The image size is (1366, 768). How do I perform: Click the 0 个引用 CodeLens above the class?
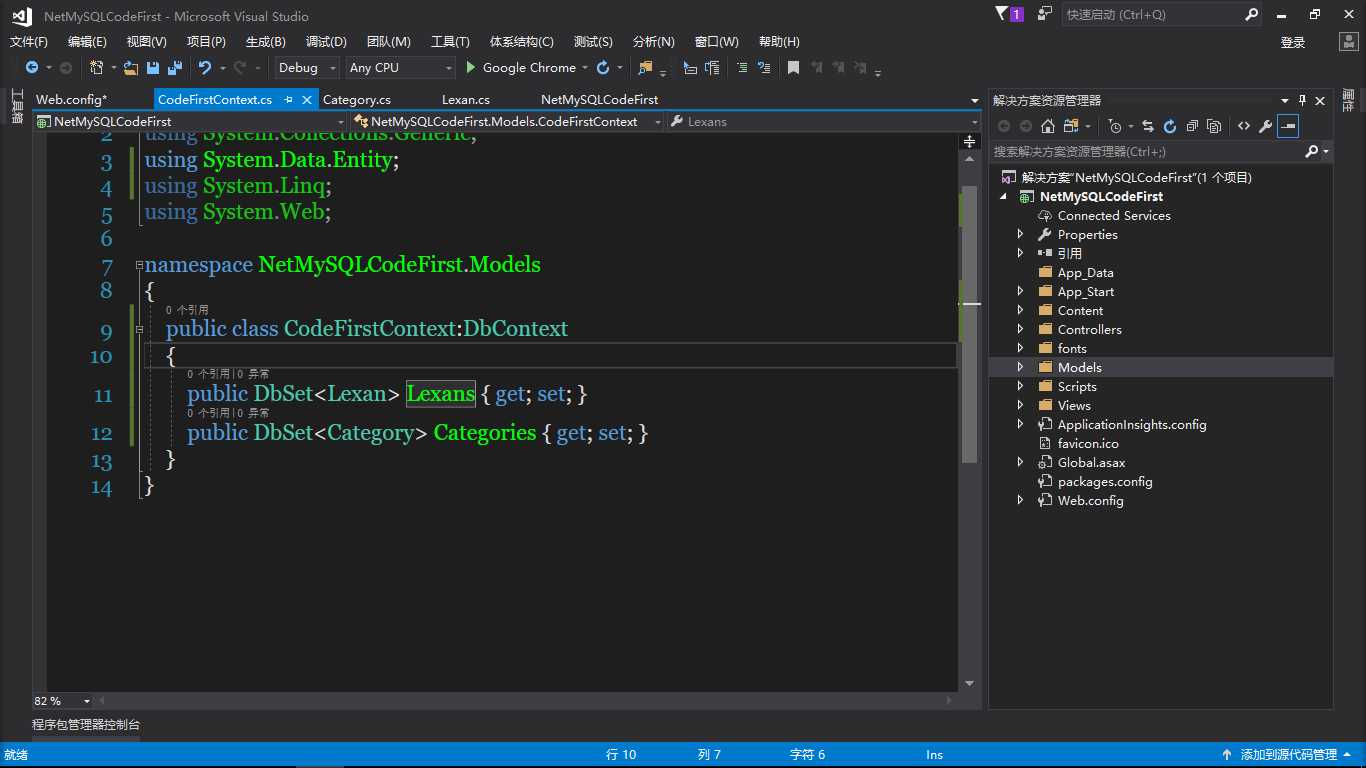[187, 310]
